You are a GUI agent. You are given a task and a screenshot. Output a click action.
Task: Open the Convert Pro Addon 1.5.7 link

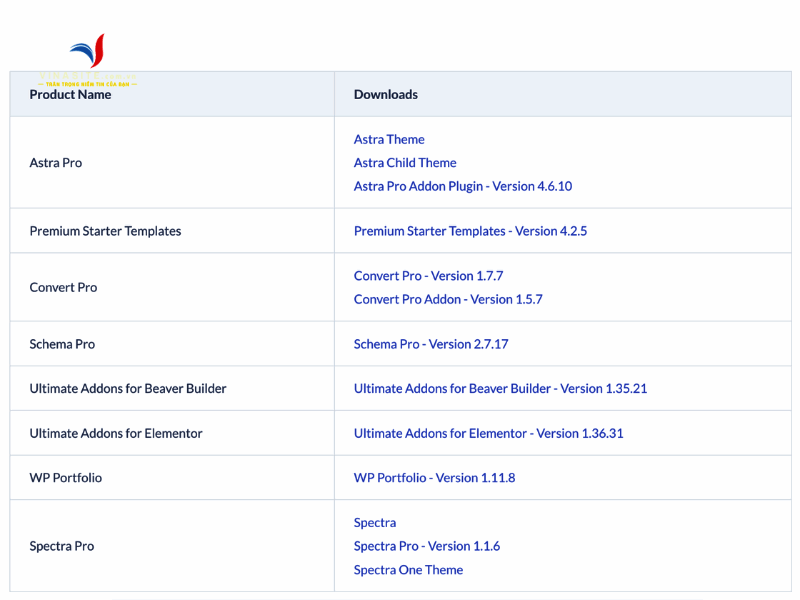[x=448, y=299]
